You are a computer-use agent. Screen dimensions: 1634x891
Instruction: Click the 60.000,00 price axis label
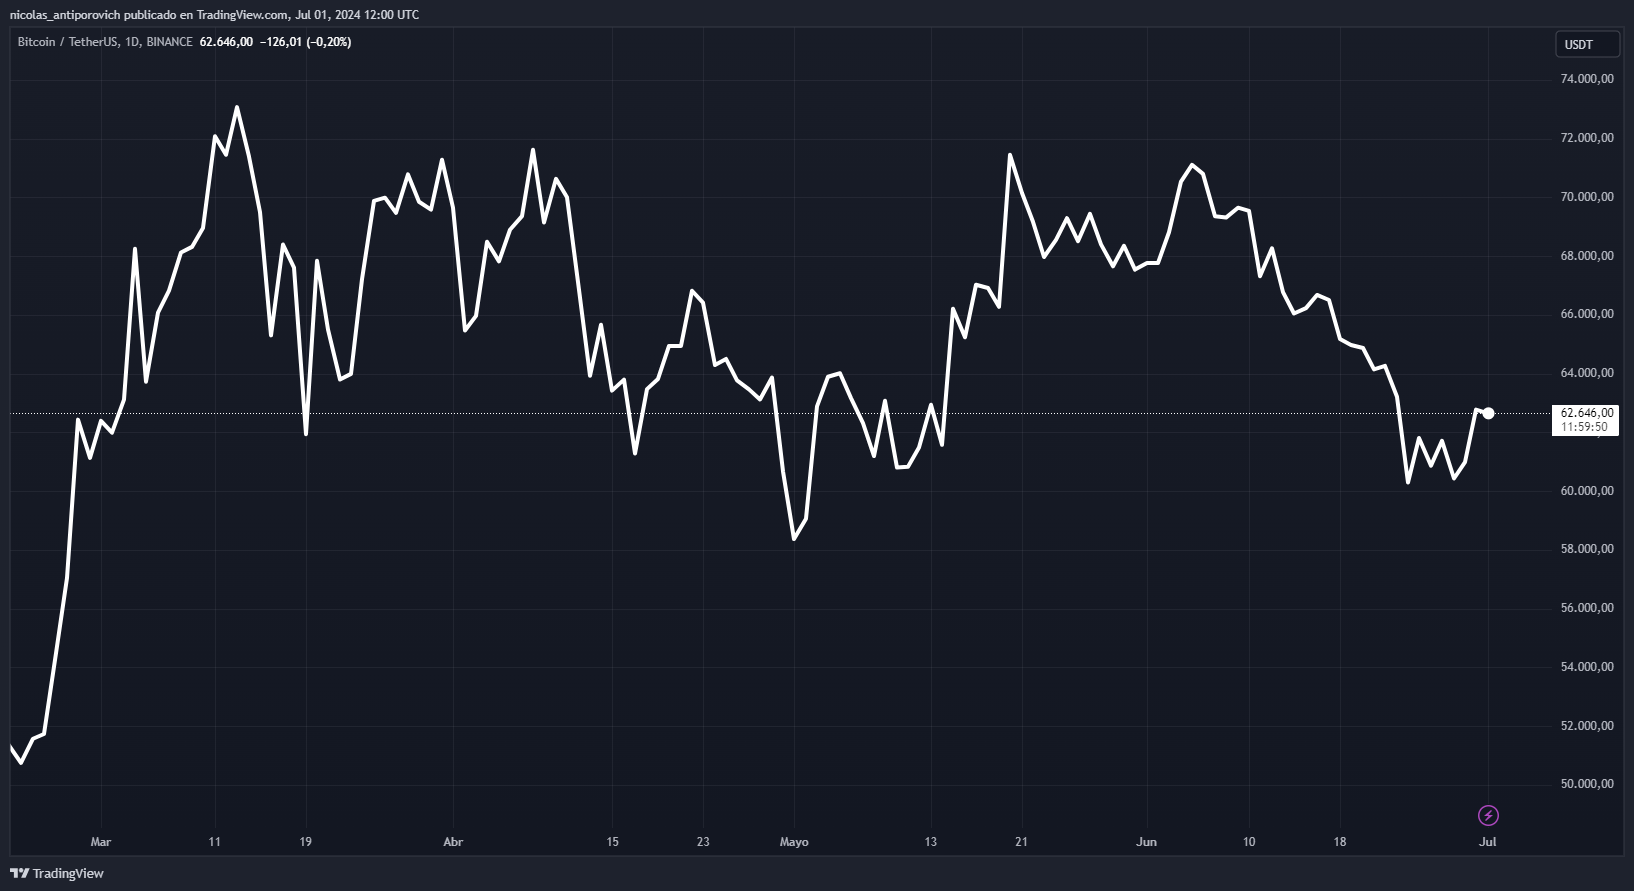[1586, 490]
